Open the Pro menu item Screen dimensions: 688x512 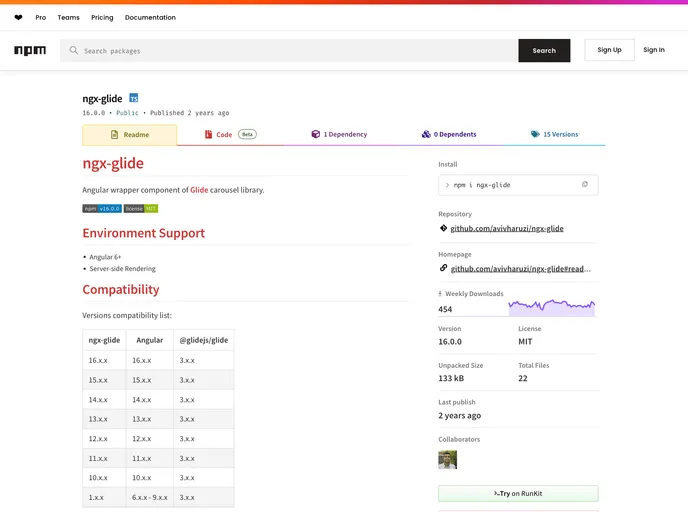click(x=41, y=18)
